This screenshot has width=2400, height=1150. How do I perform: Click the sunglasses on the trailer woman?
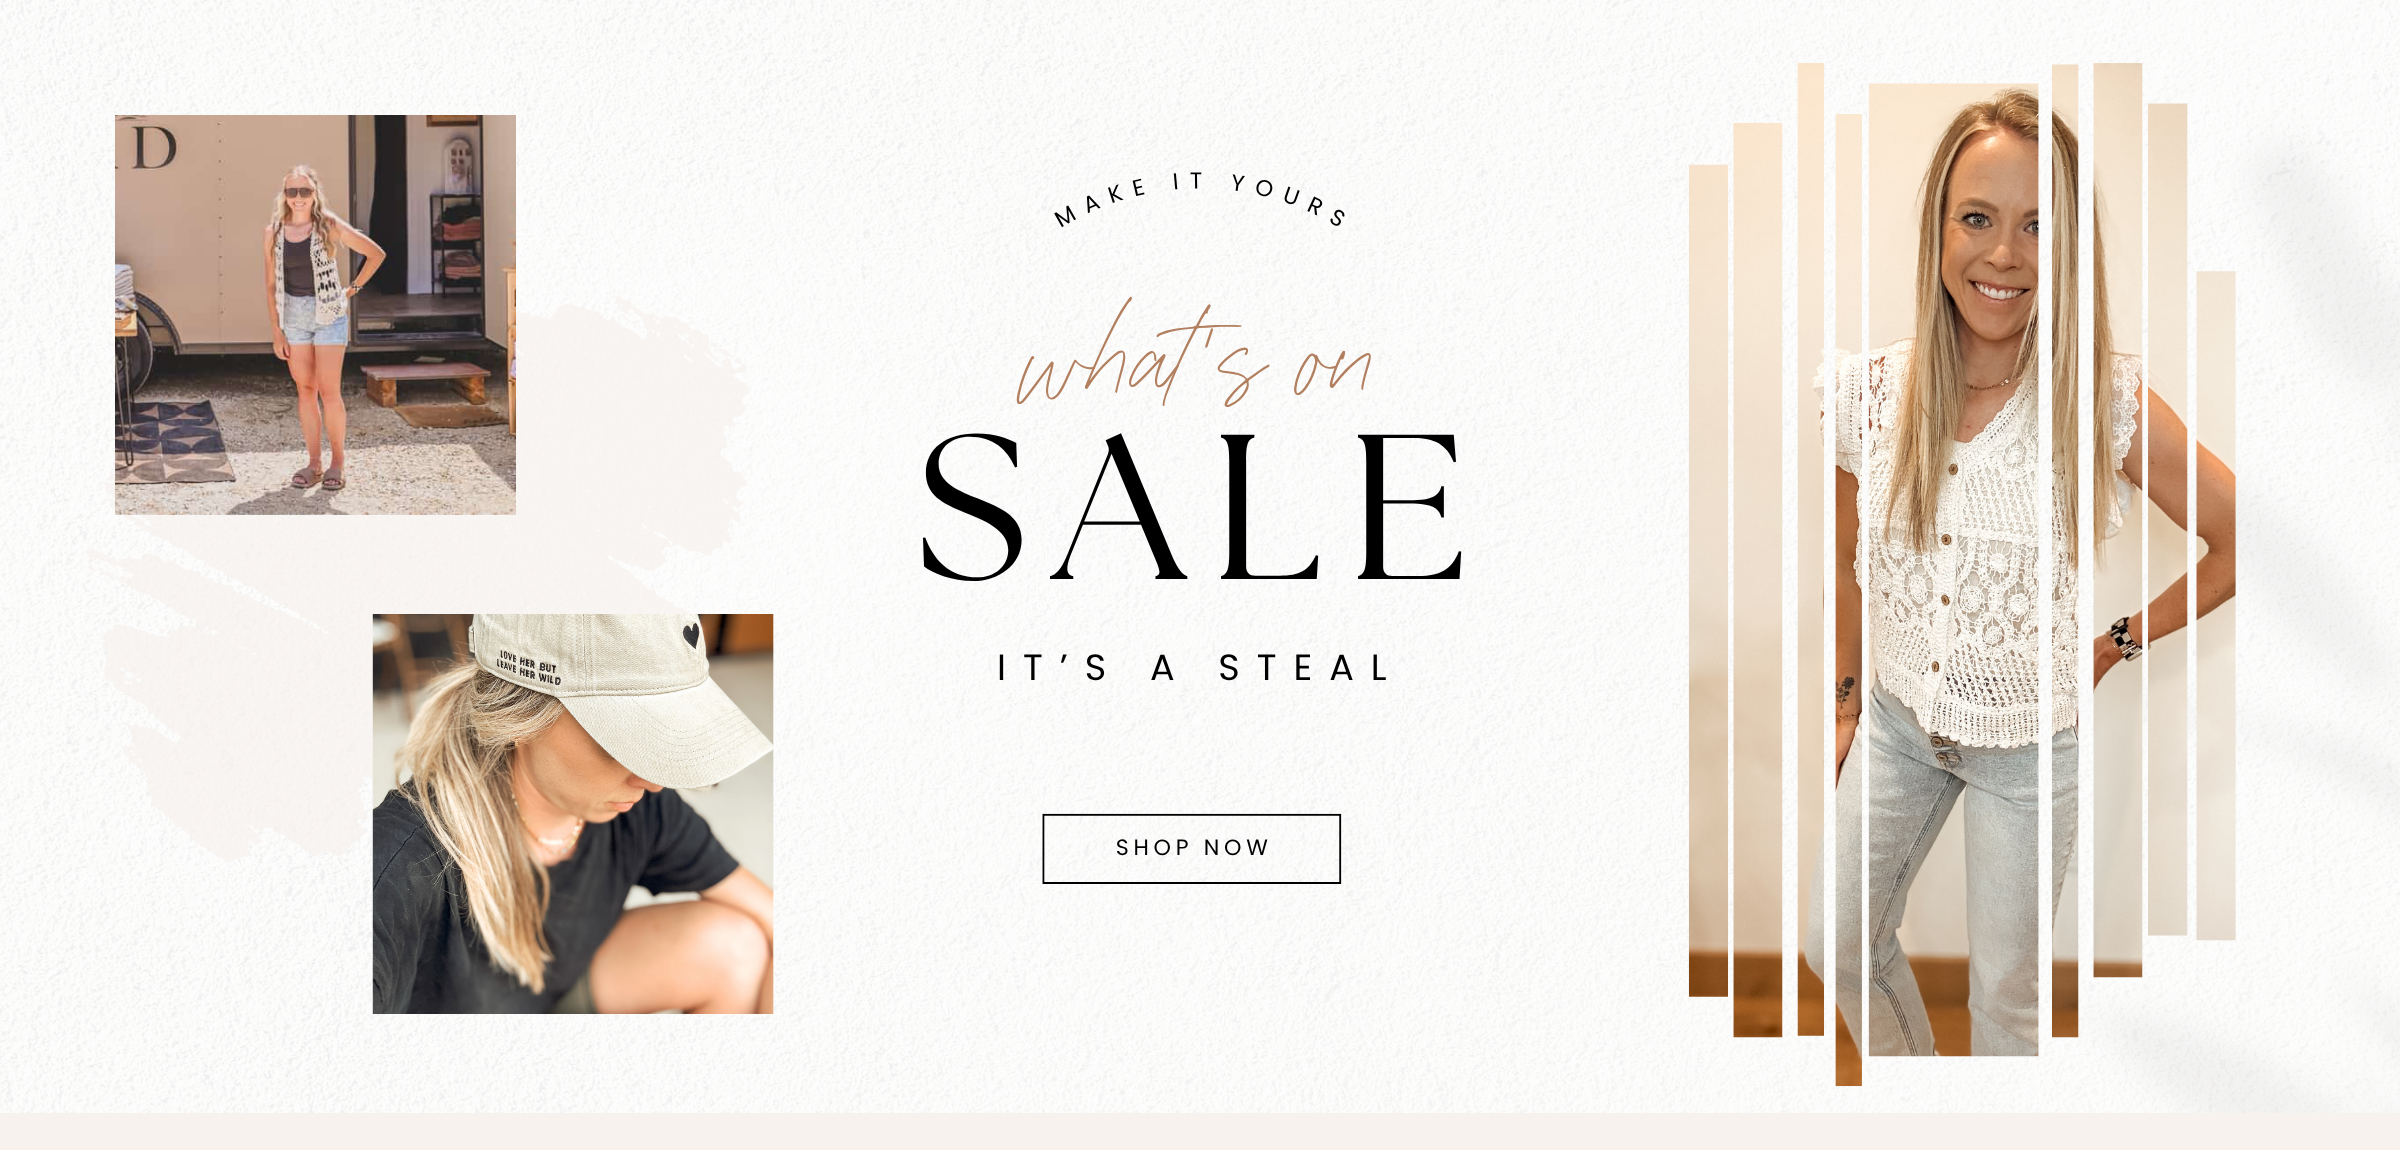[299, 192]
